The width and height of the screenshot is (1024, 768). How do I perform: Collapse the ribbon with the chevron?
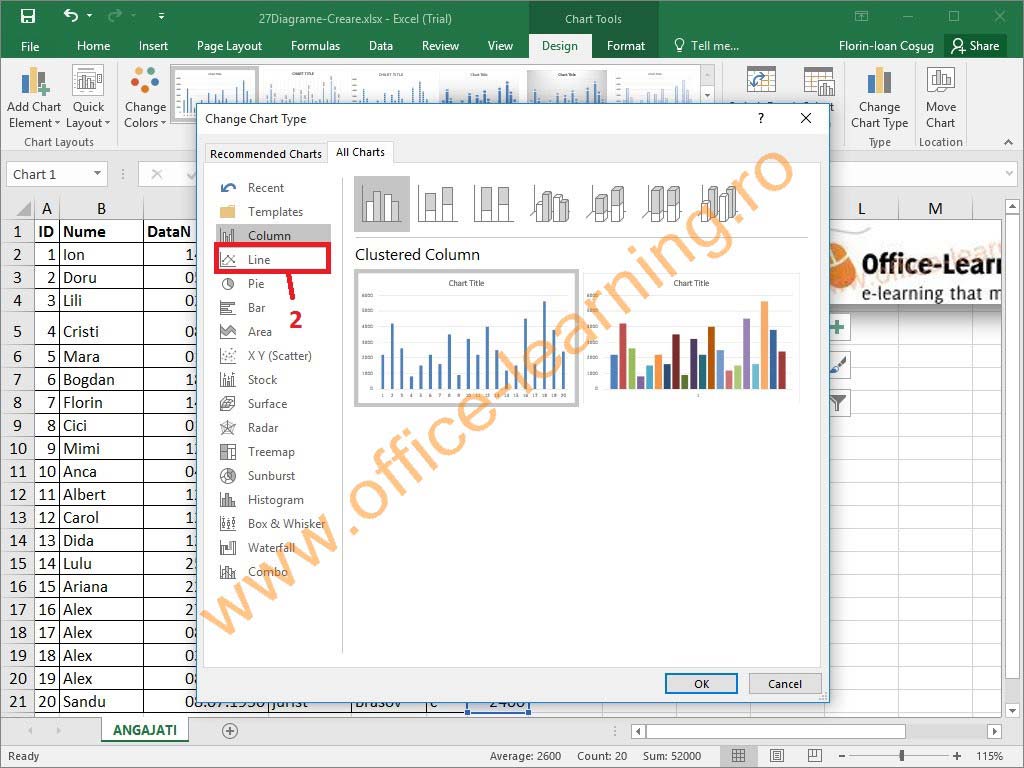click(1008, 142)
